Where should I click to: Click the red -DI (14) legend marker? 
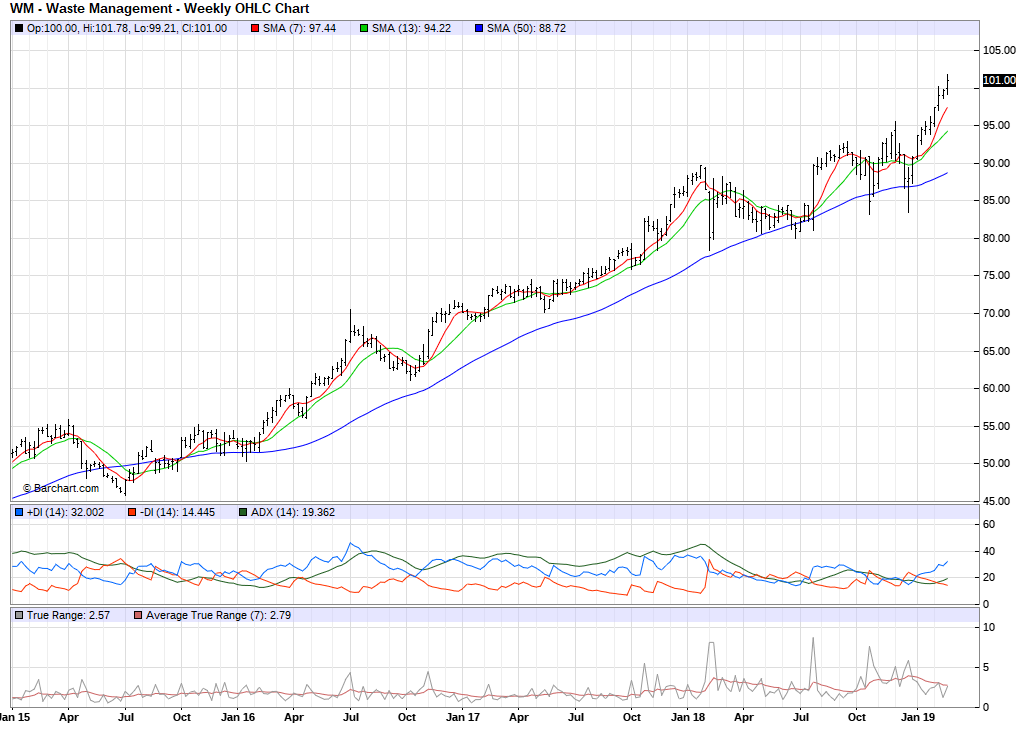point(131,512)
